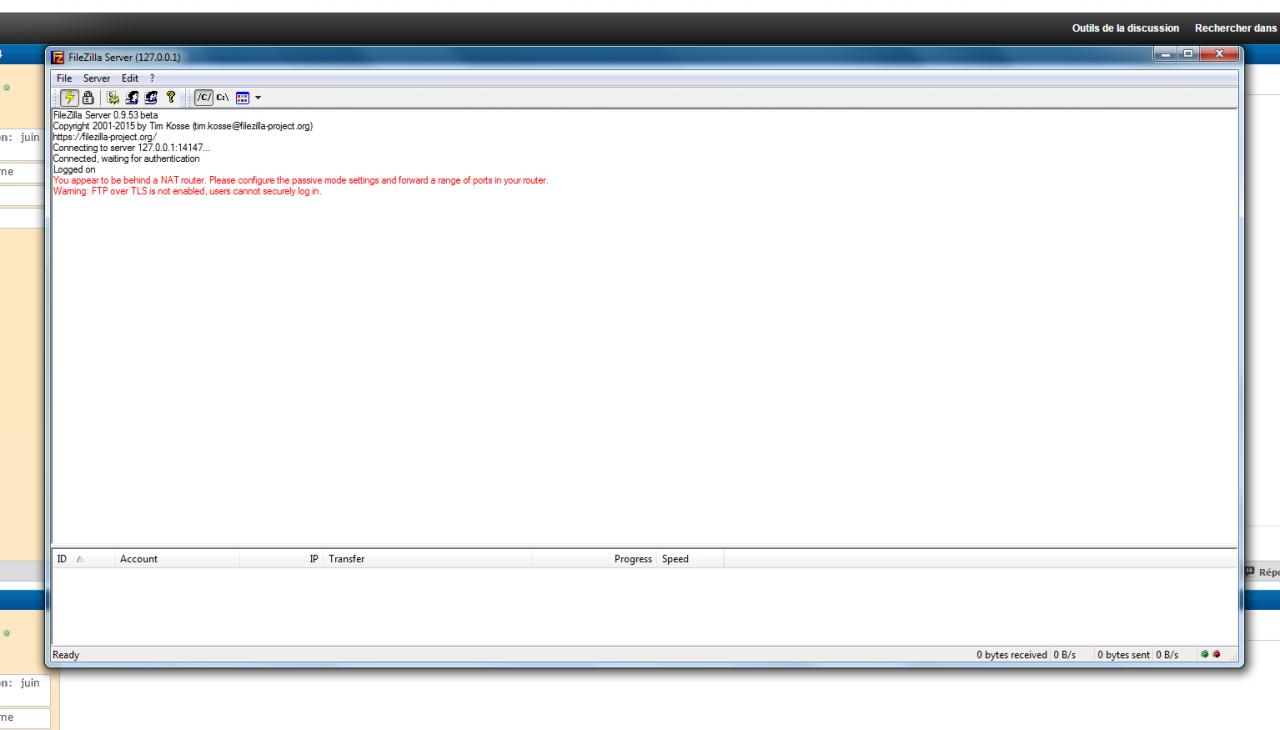Open the Groups editor (second head icon)
Image resolution: width=1280 pixels, height=730 pixels.
(151, 97)
